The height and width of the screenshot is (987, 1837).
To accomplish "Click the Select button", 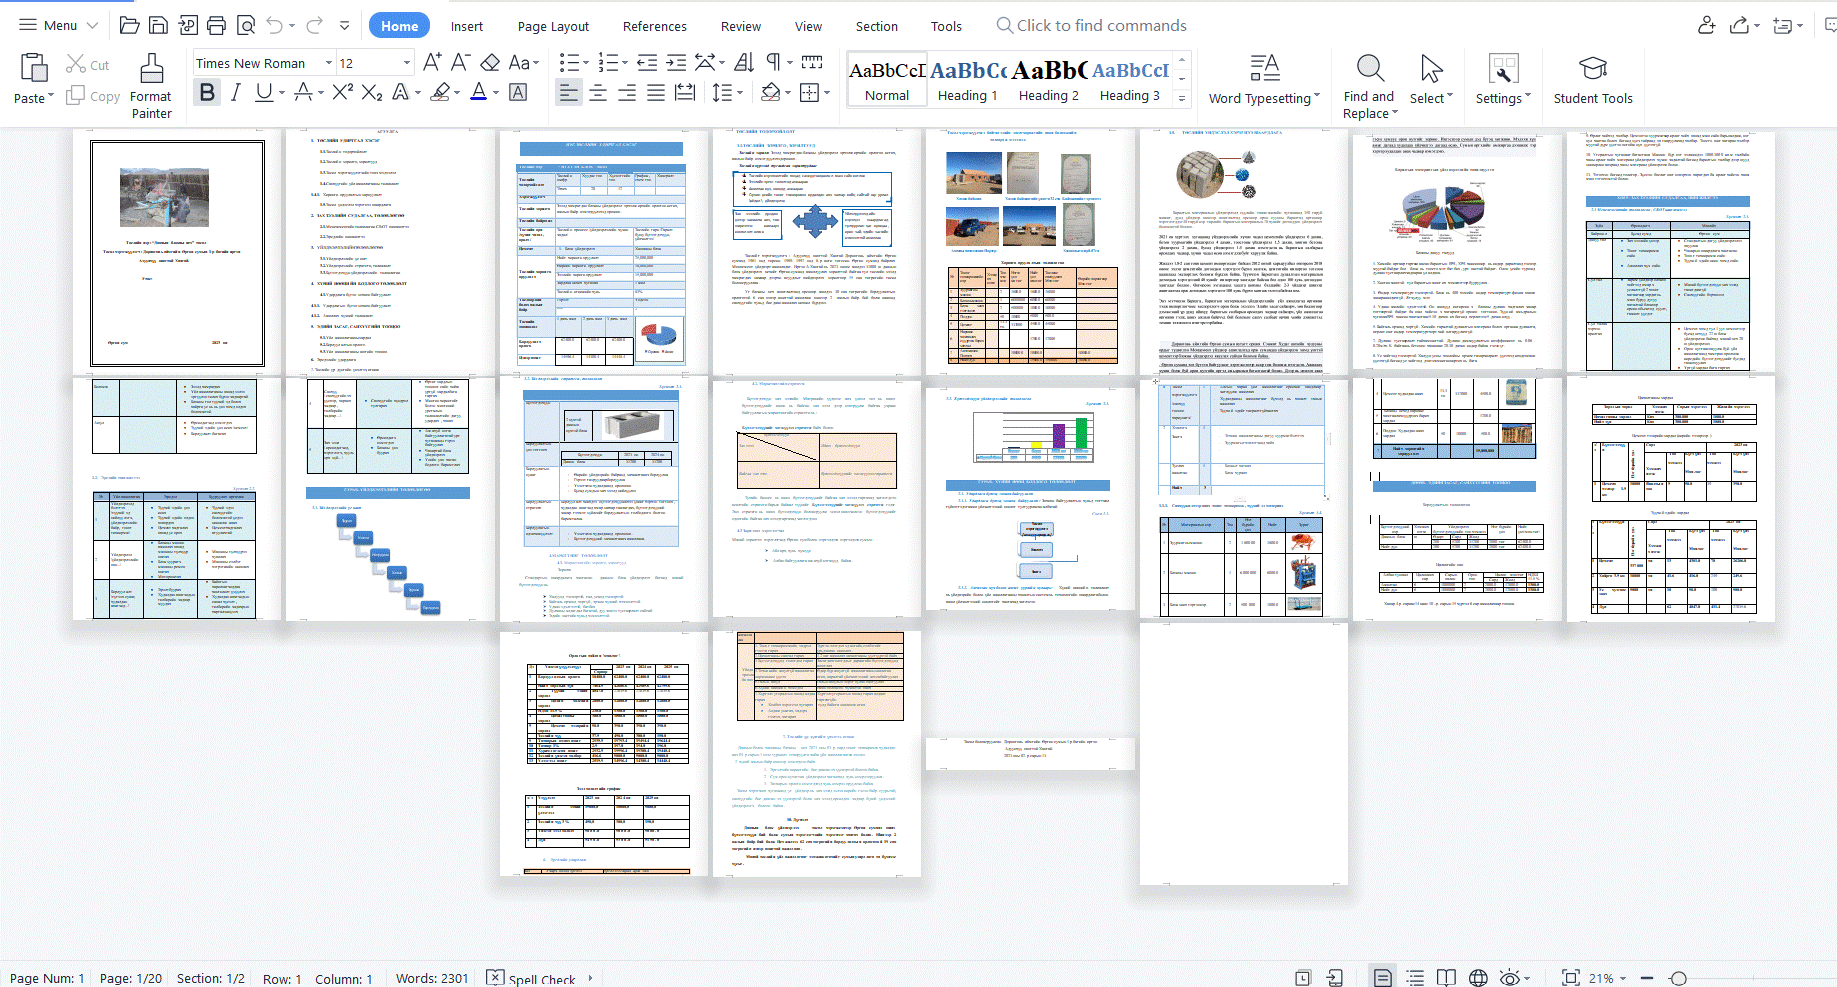I will (1431, 80).
